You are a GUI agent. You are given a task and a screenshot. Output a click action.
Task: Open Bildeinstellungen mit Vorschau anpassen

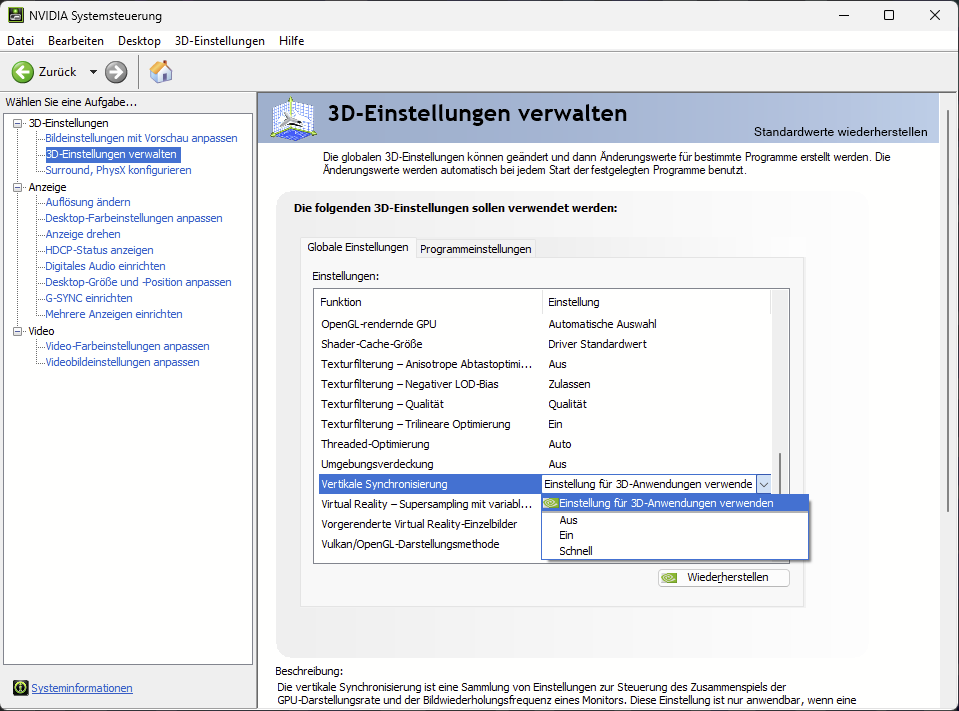point(141,138)
